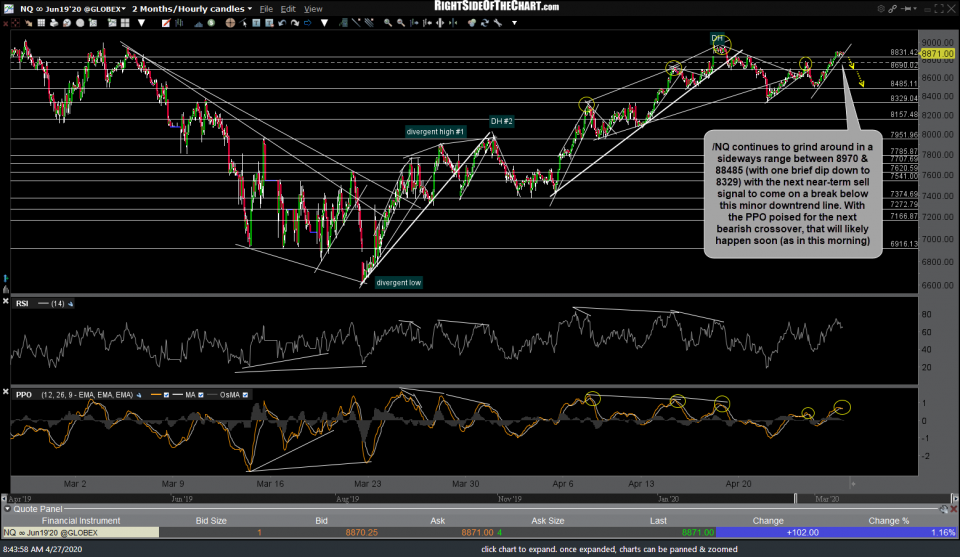
Task: Collapse the Quote Panel expander
Action: [7, 509]
